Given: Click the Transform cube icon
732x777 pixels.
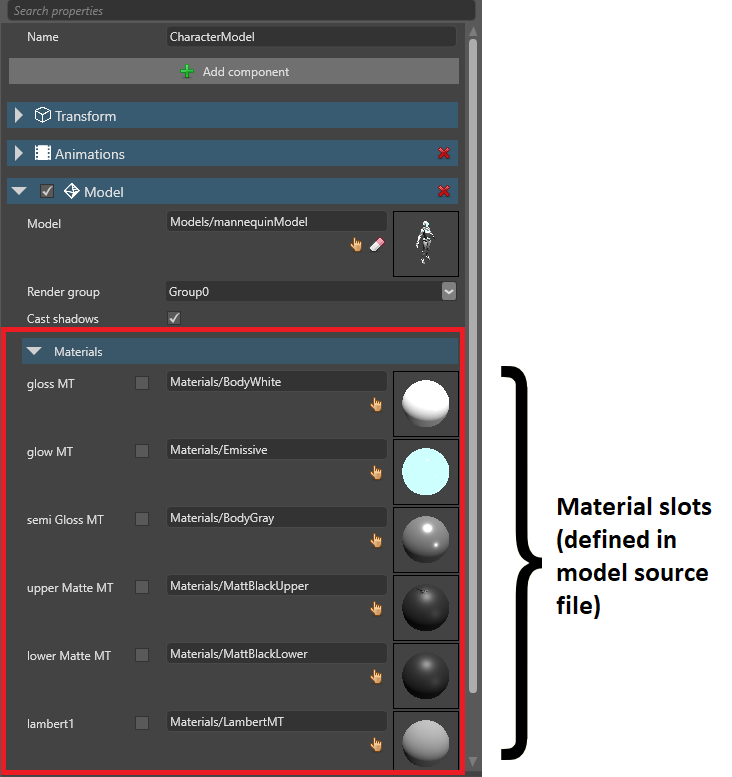Looking at the screenshot, I should click(43, 115).
